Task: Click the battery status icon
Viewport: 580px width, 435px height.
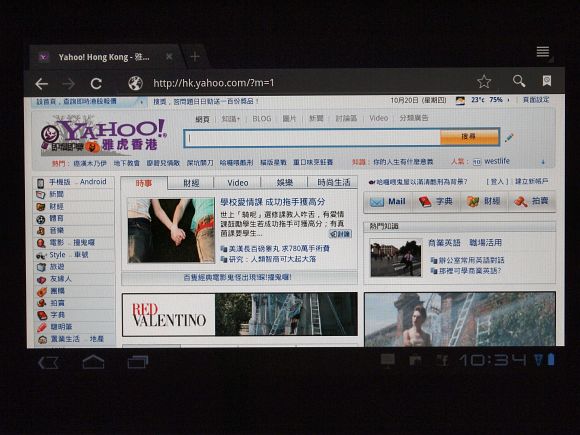Action: click(x=551, y=359)
